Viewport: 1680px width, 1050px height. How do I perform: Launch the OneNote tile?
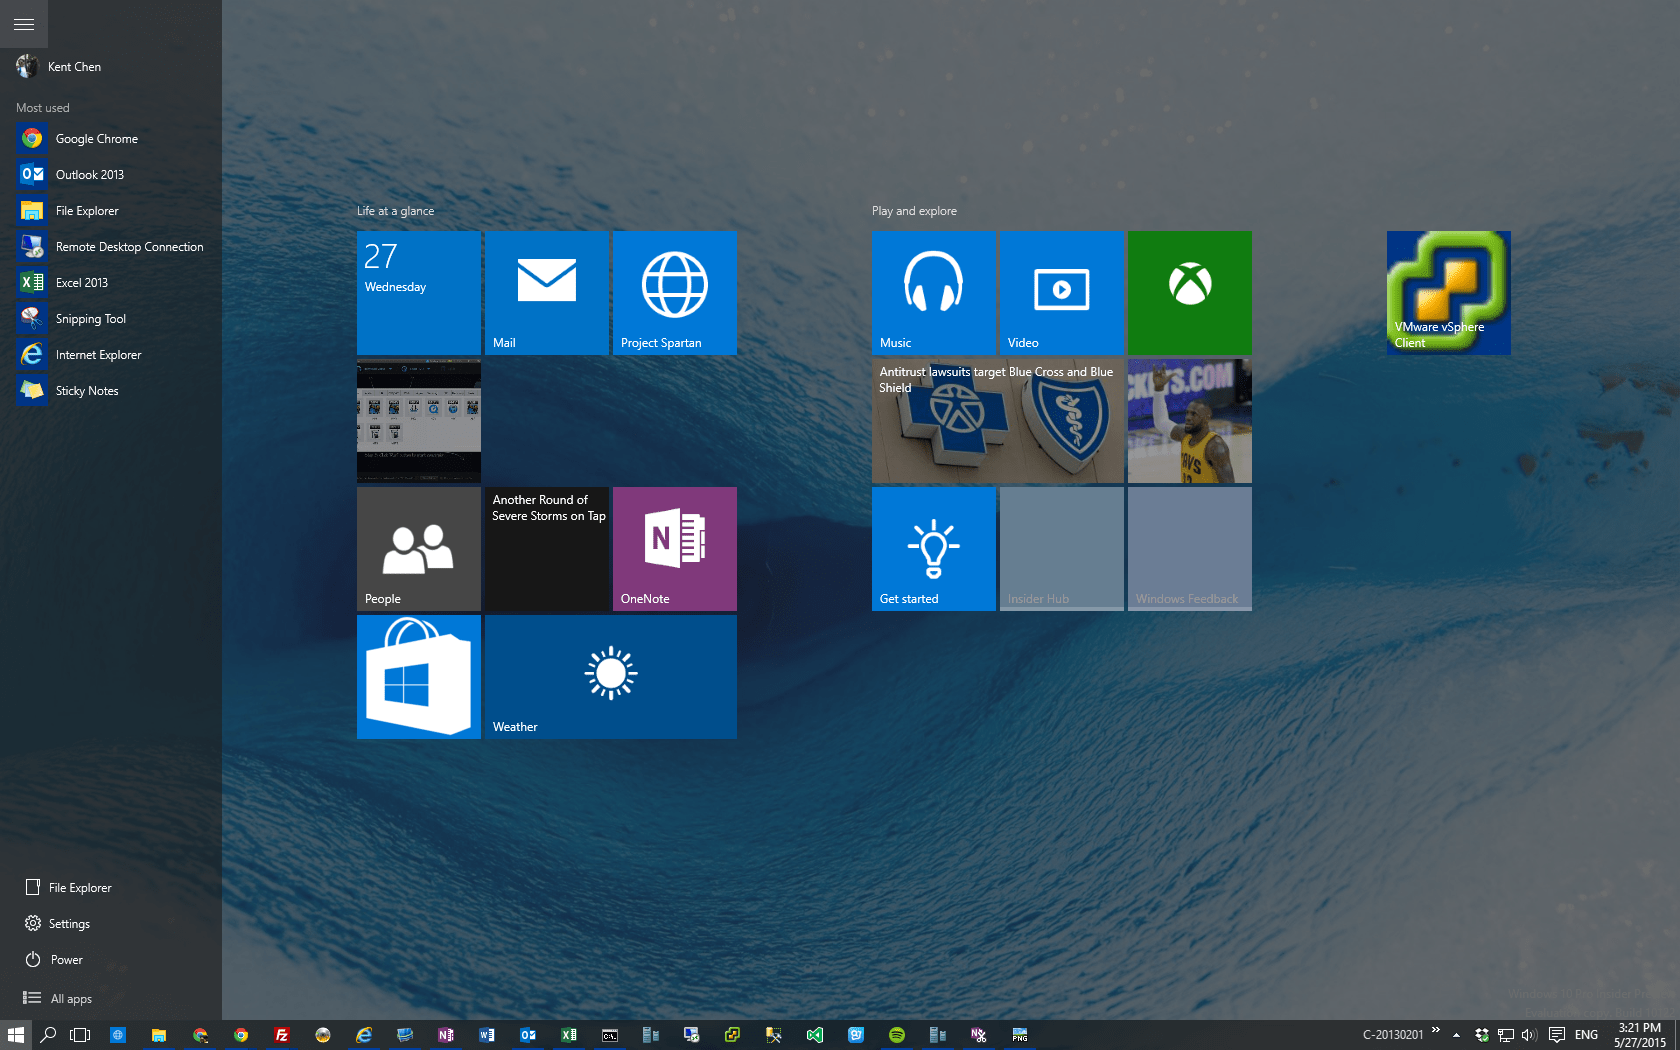[x=675, y=549]
